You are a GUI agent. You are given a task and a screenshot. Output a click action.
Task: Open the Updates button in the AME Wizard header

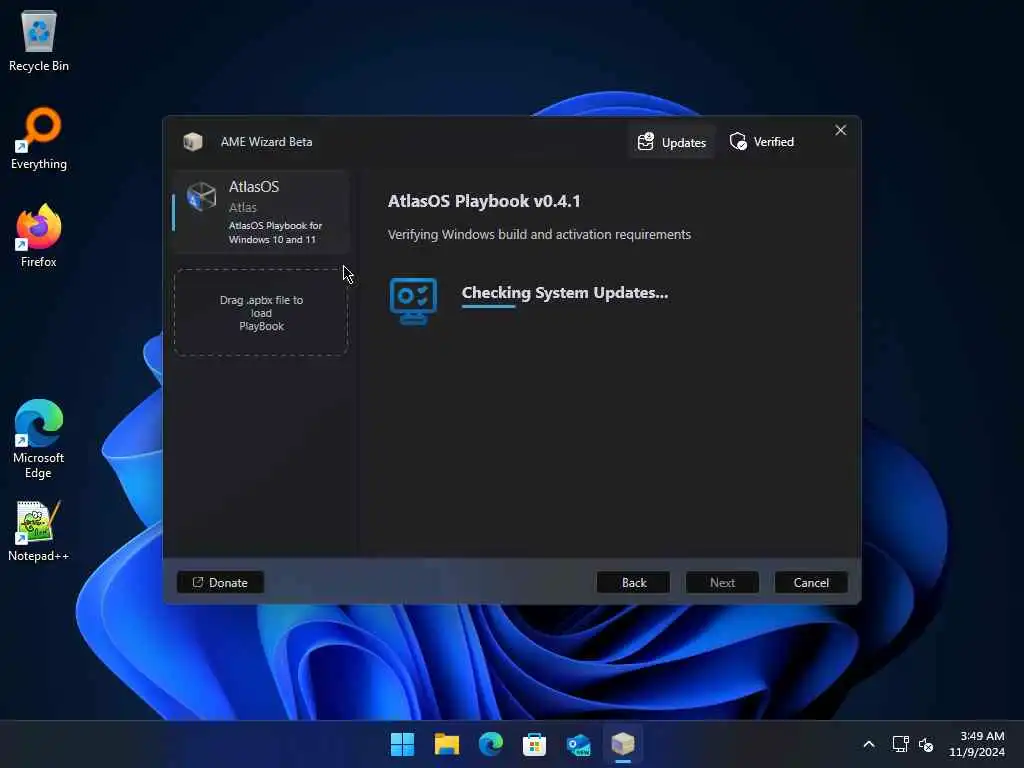coord(671,142)
